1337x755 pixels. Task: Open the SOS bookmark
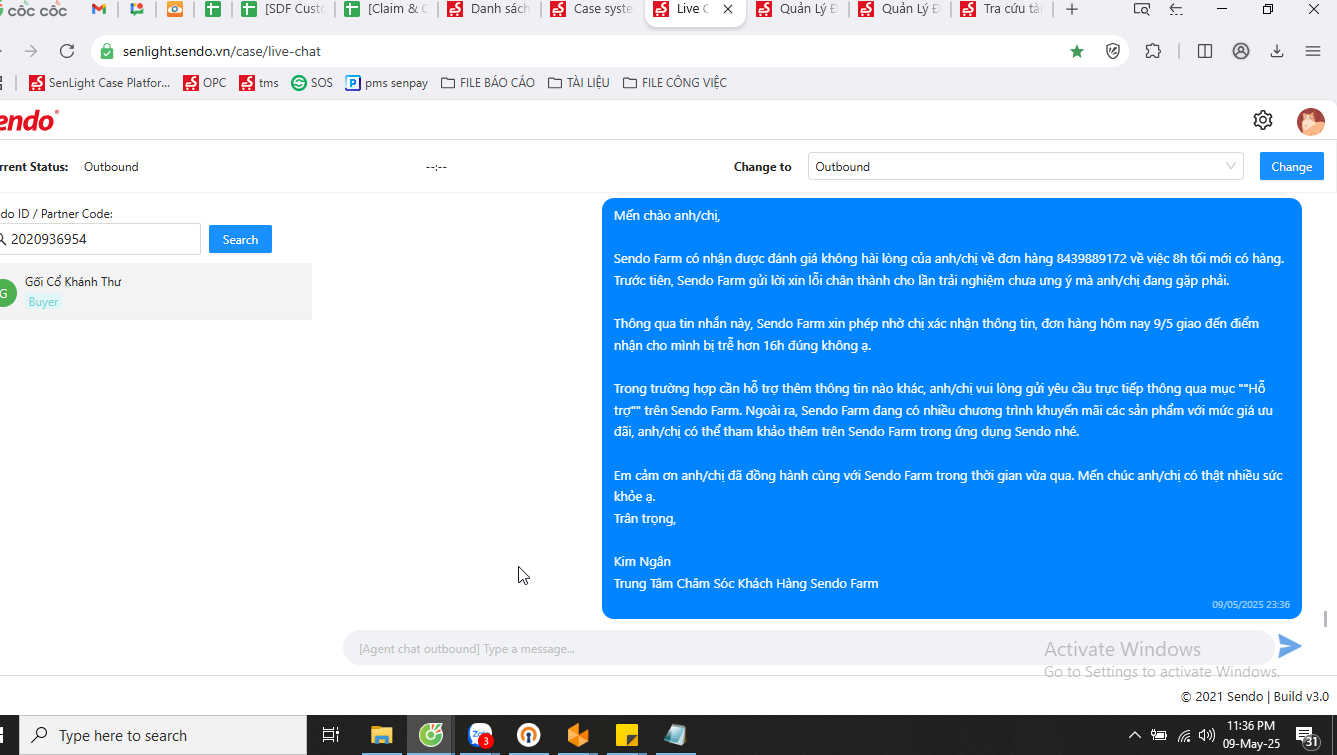(x=312, y=83)
